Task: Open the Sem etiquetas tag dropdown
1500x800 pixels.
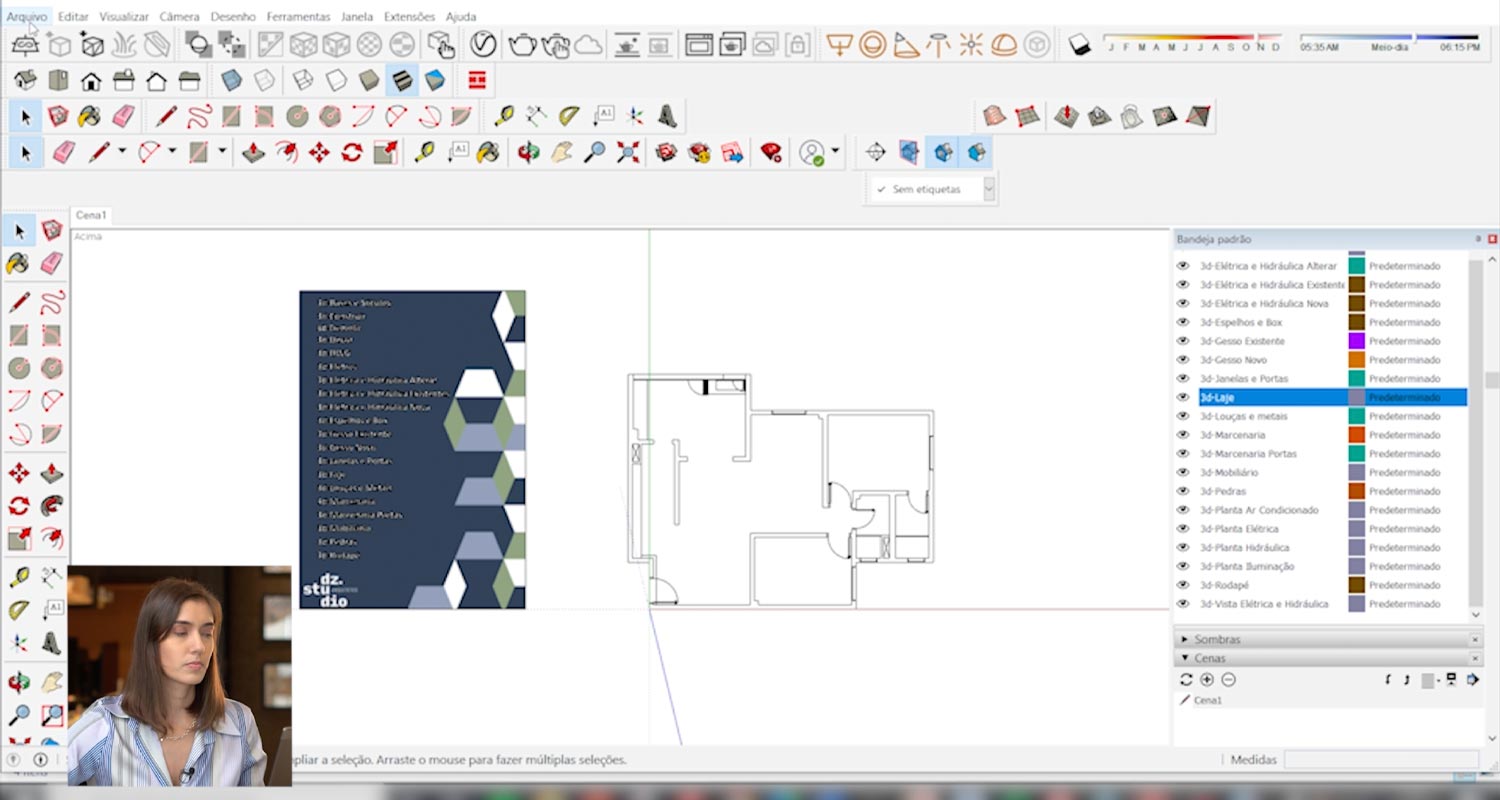Action: point(989,189)
